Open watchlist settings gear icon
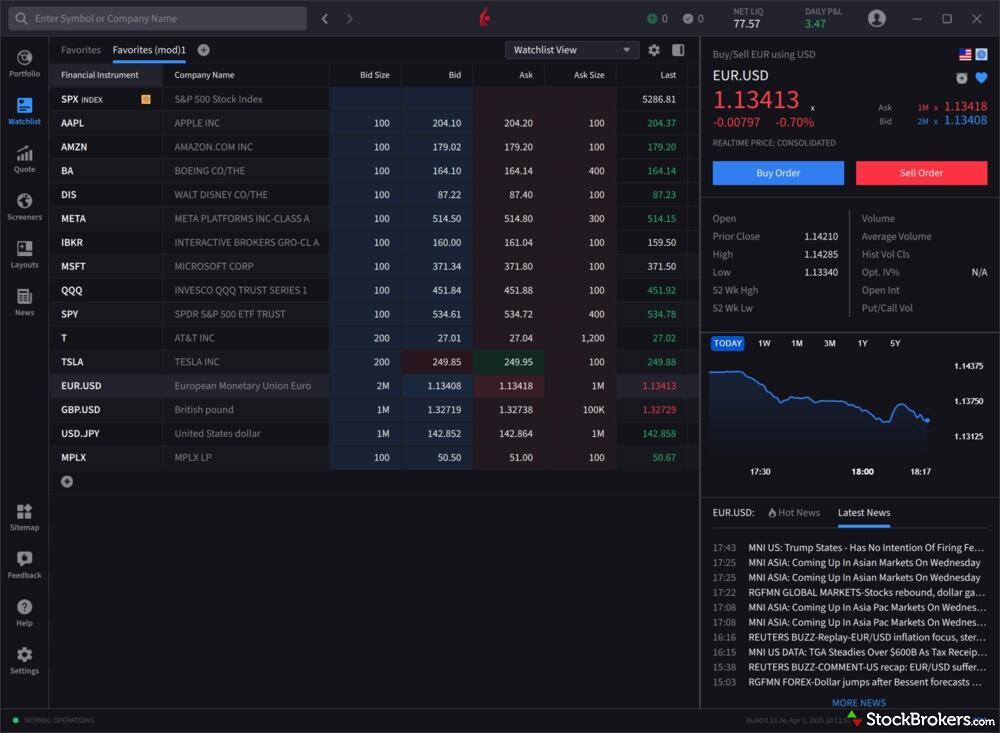 (x=654, y=50)
